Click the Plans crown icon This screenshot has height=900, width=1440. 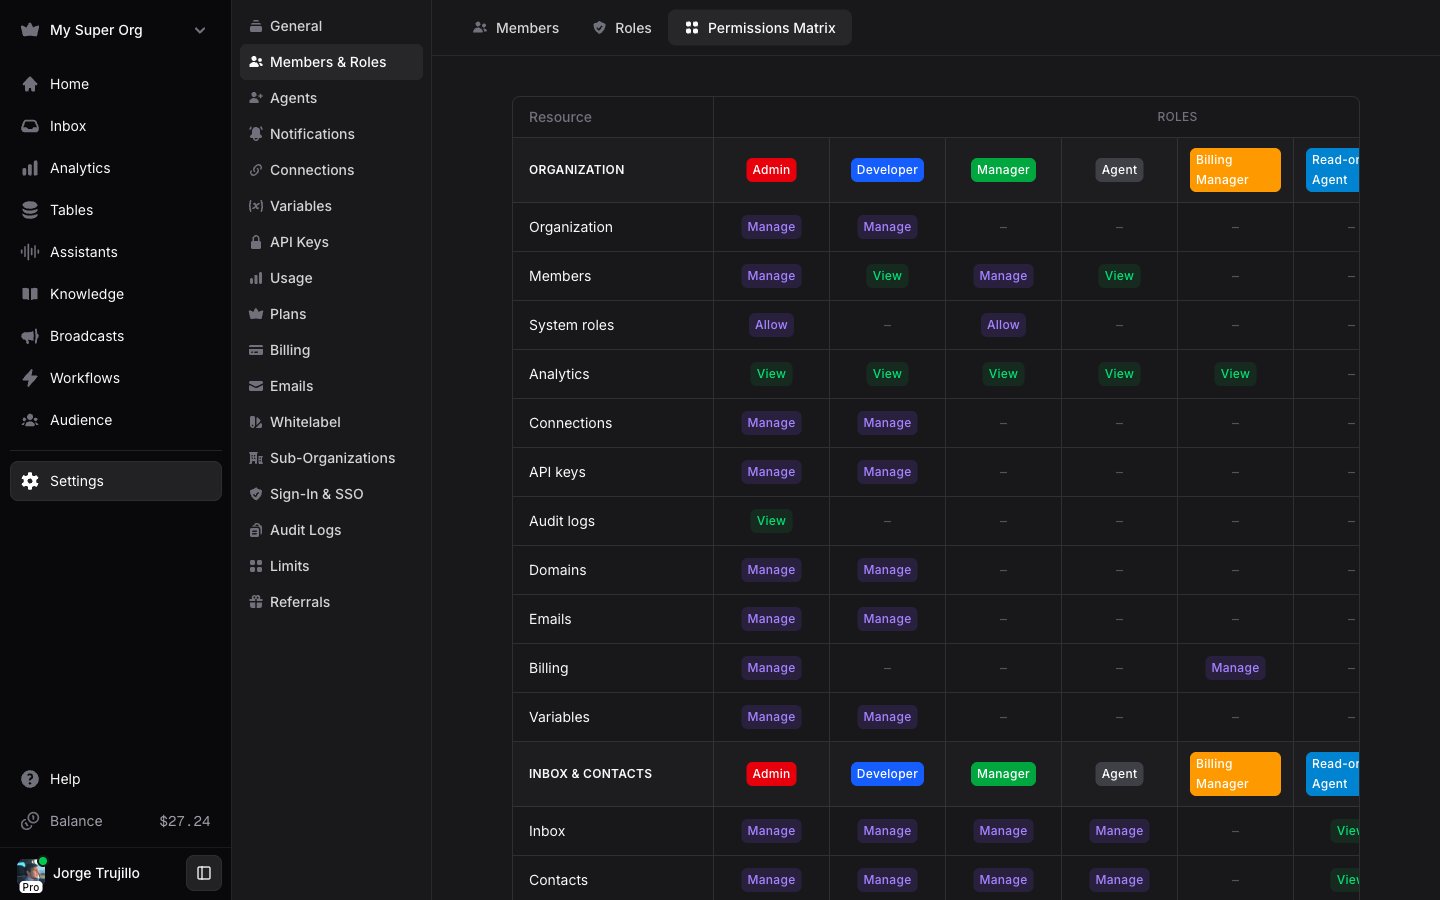[x=256, y=314]
